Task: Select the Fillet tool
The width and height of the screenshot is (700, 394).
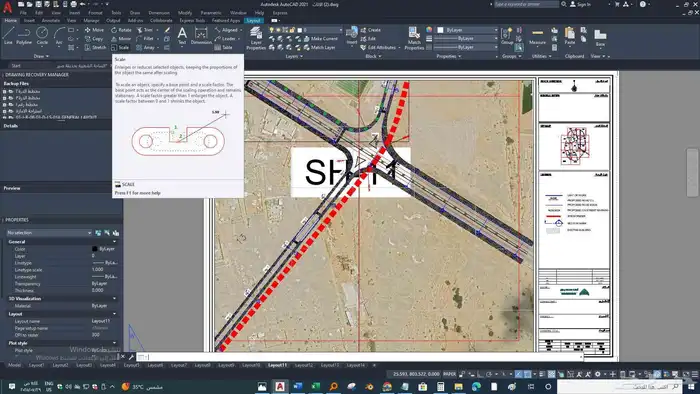Action: click(x=145, y=39)
